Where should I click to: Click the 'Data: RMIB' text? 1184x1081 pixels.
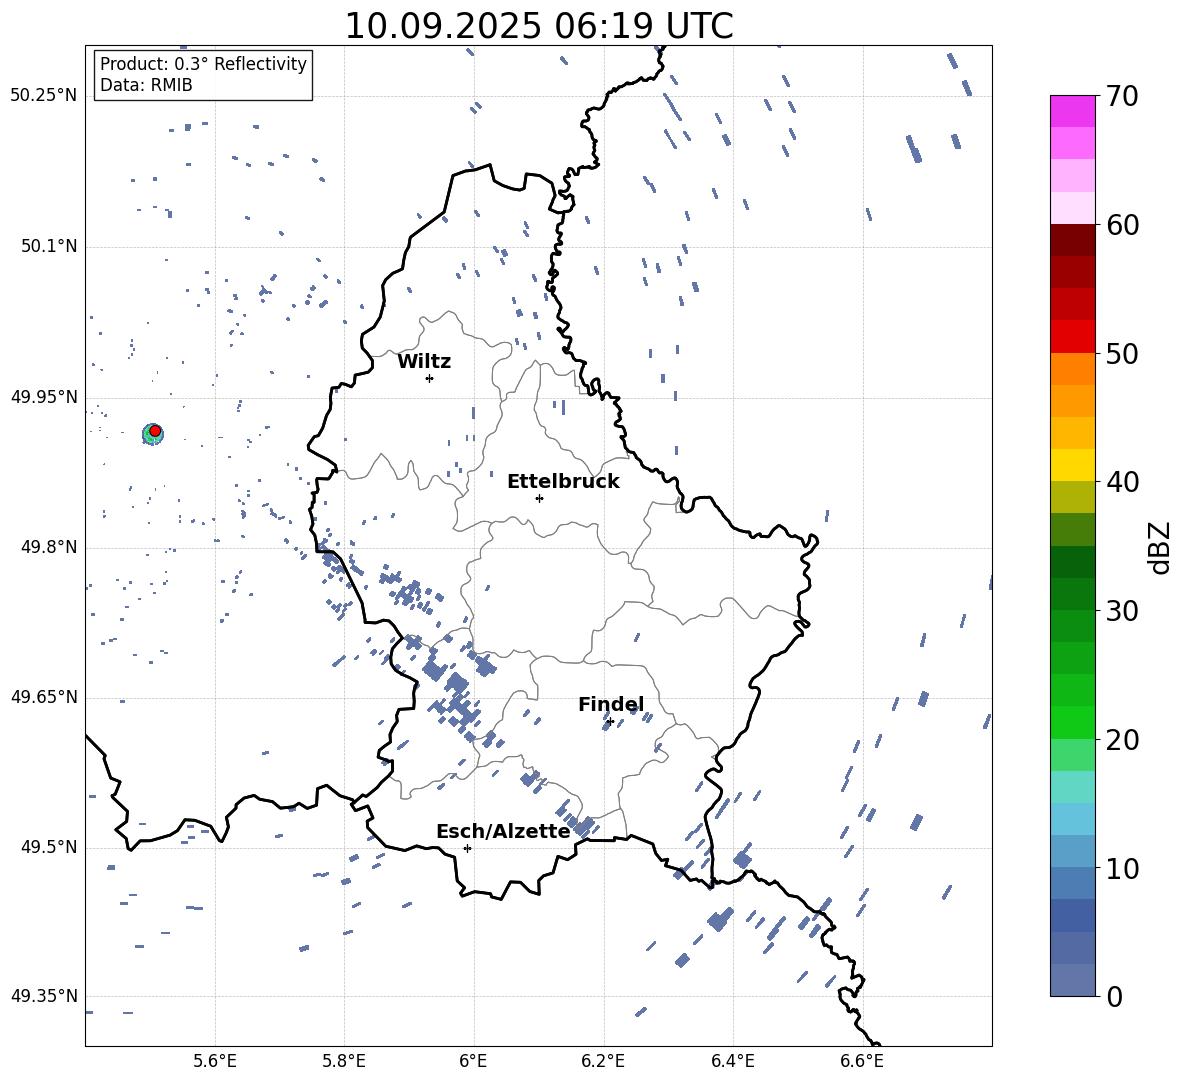coord(146,85)
